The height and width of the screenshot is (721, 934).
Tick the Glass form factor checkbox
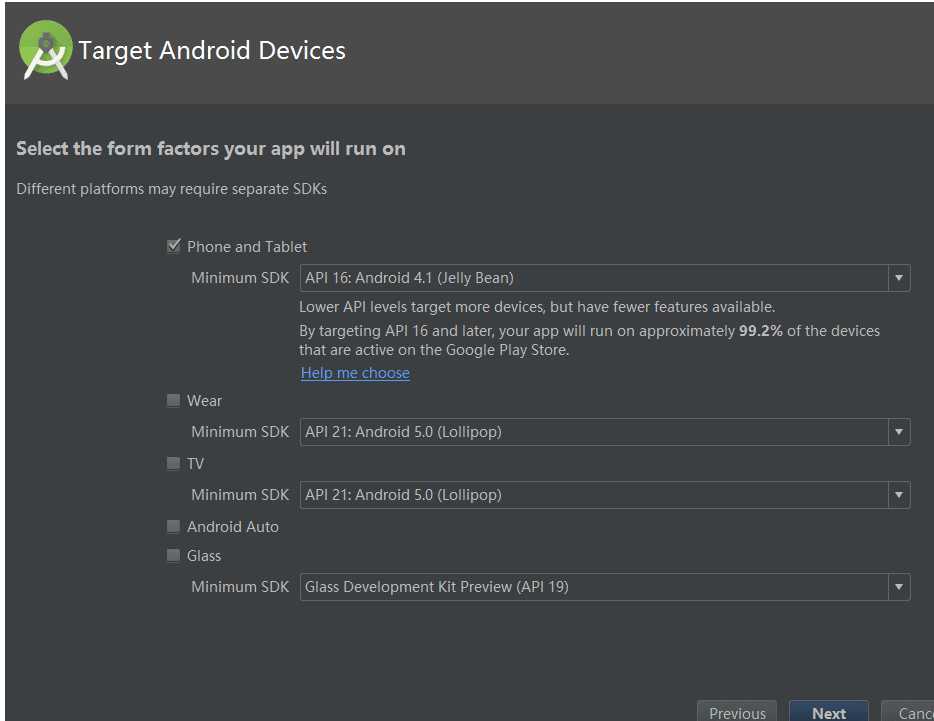point(173,555)
